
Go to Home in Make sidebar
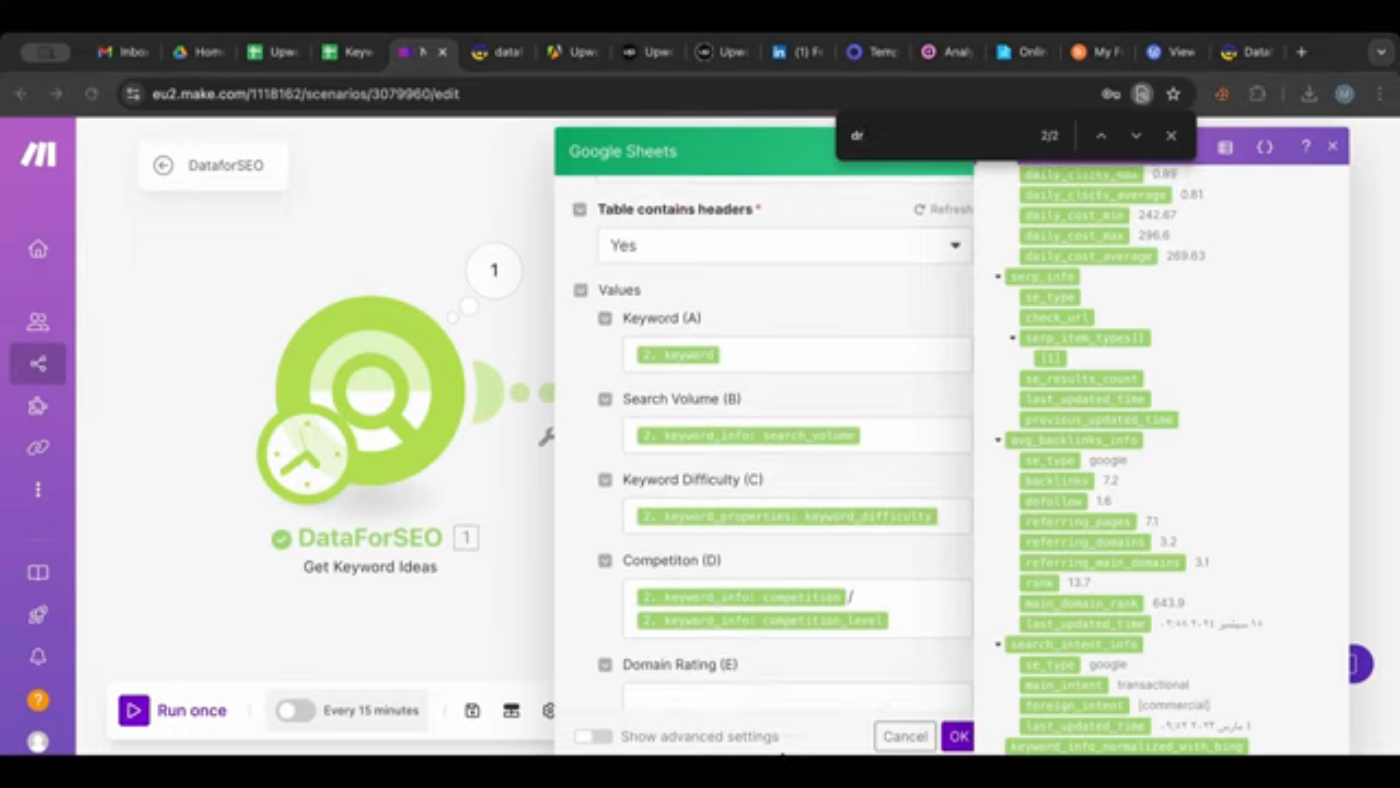[38, 248]
